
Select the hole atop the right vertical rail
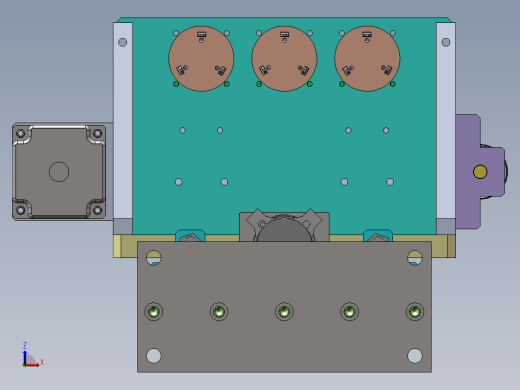pyautogui.click(x=446, y=42)
